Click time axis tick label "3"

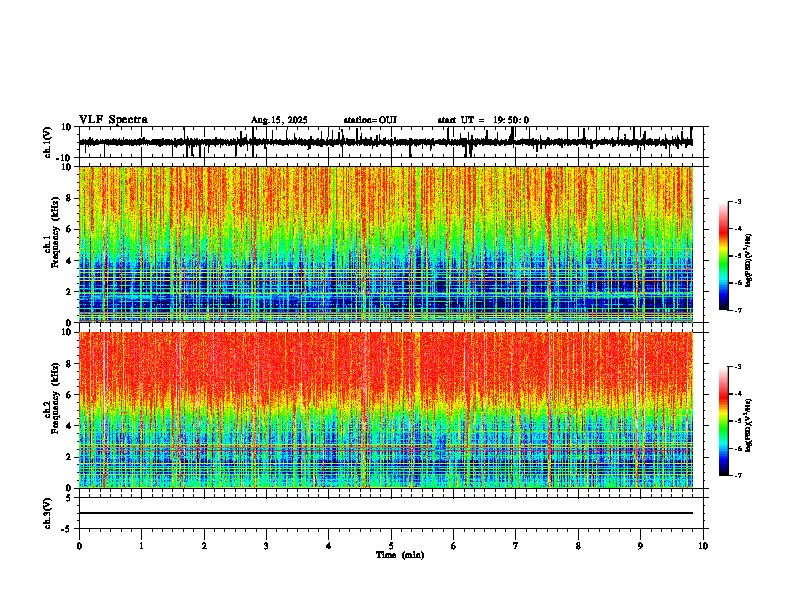pyautogui.click(x=266, y=546)
